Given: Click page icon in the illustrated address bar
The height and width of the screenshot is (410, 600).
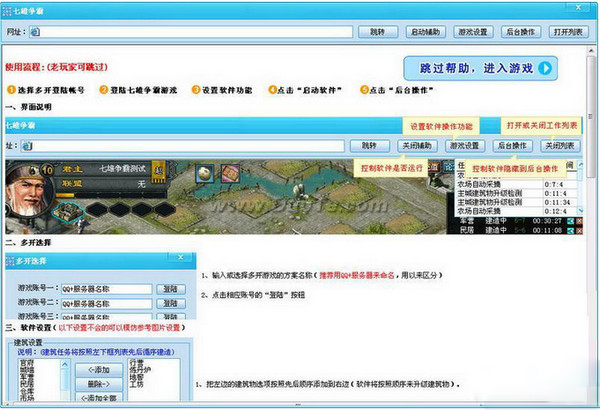Looking at the screenshot, I should pyautogui.click(x=26, y=146).
